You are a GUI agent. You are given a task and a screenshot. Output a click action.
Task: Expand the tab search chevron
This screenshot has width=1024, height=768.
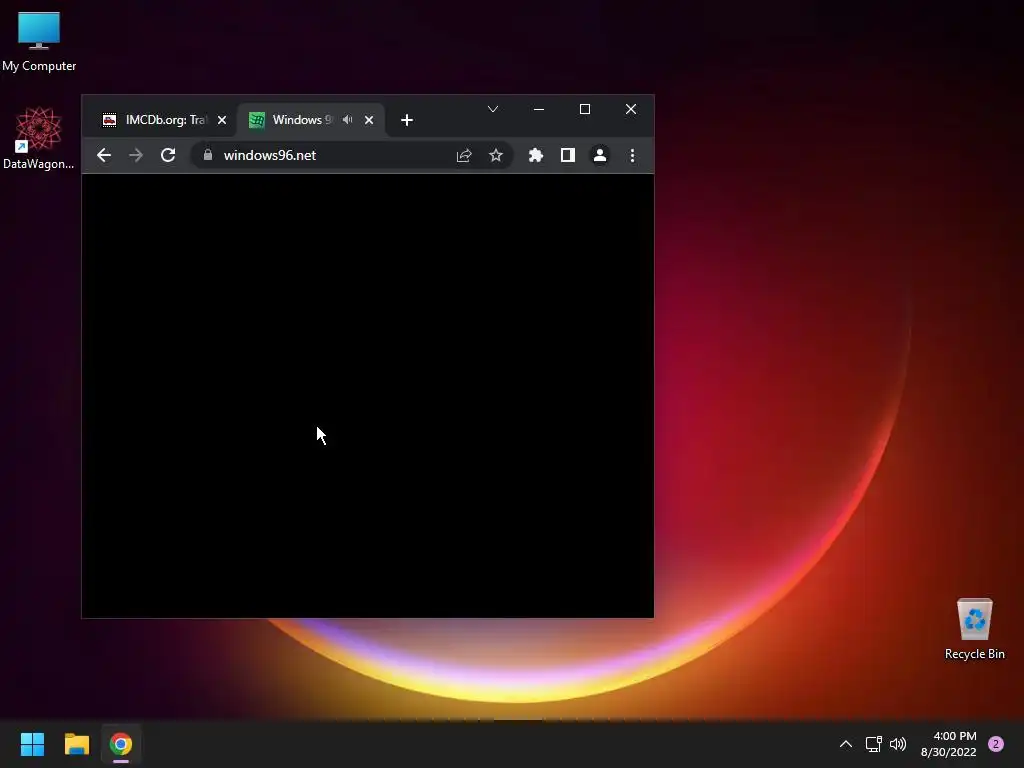493,109
